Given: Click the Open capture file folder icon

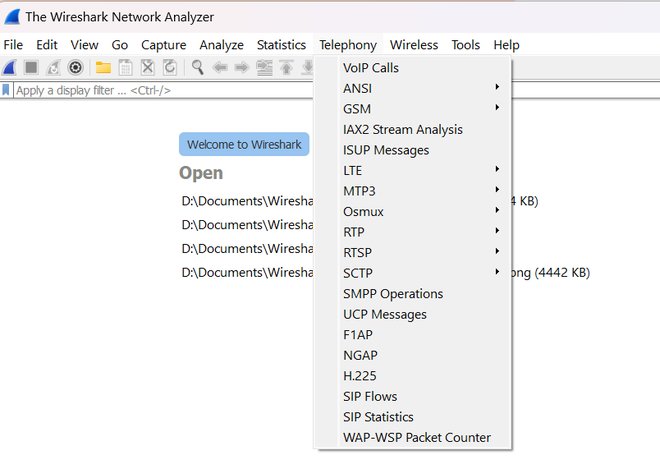Looking at the screenshot, I should coord(103,67).
